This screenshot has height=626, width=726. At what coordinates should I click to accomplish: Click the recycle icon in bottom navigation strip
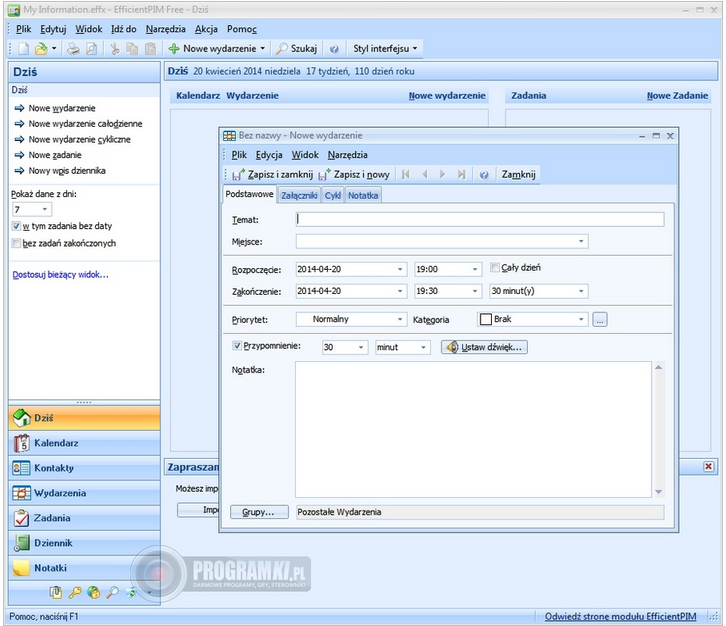point(131,592)
